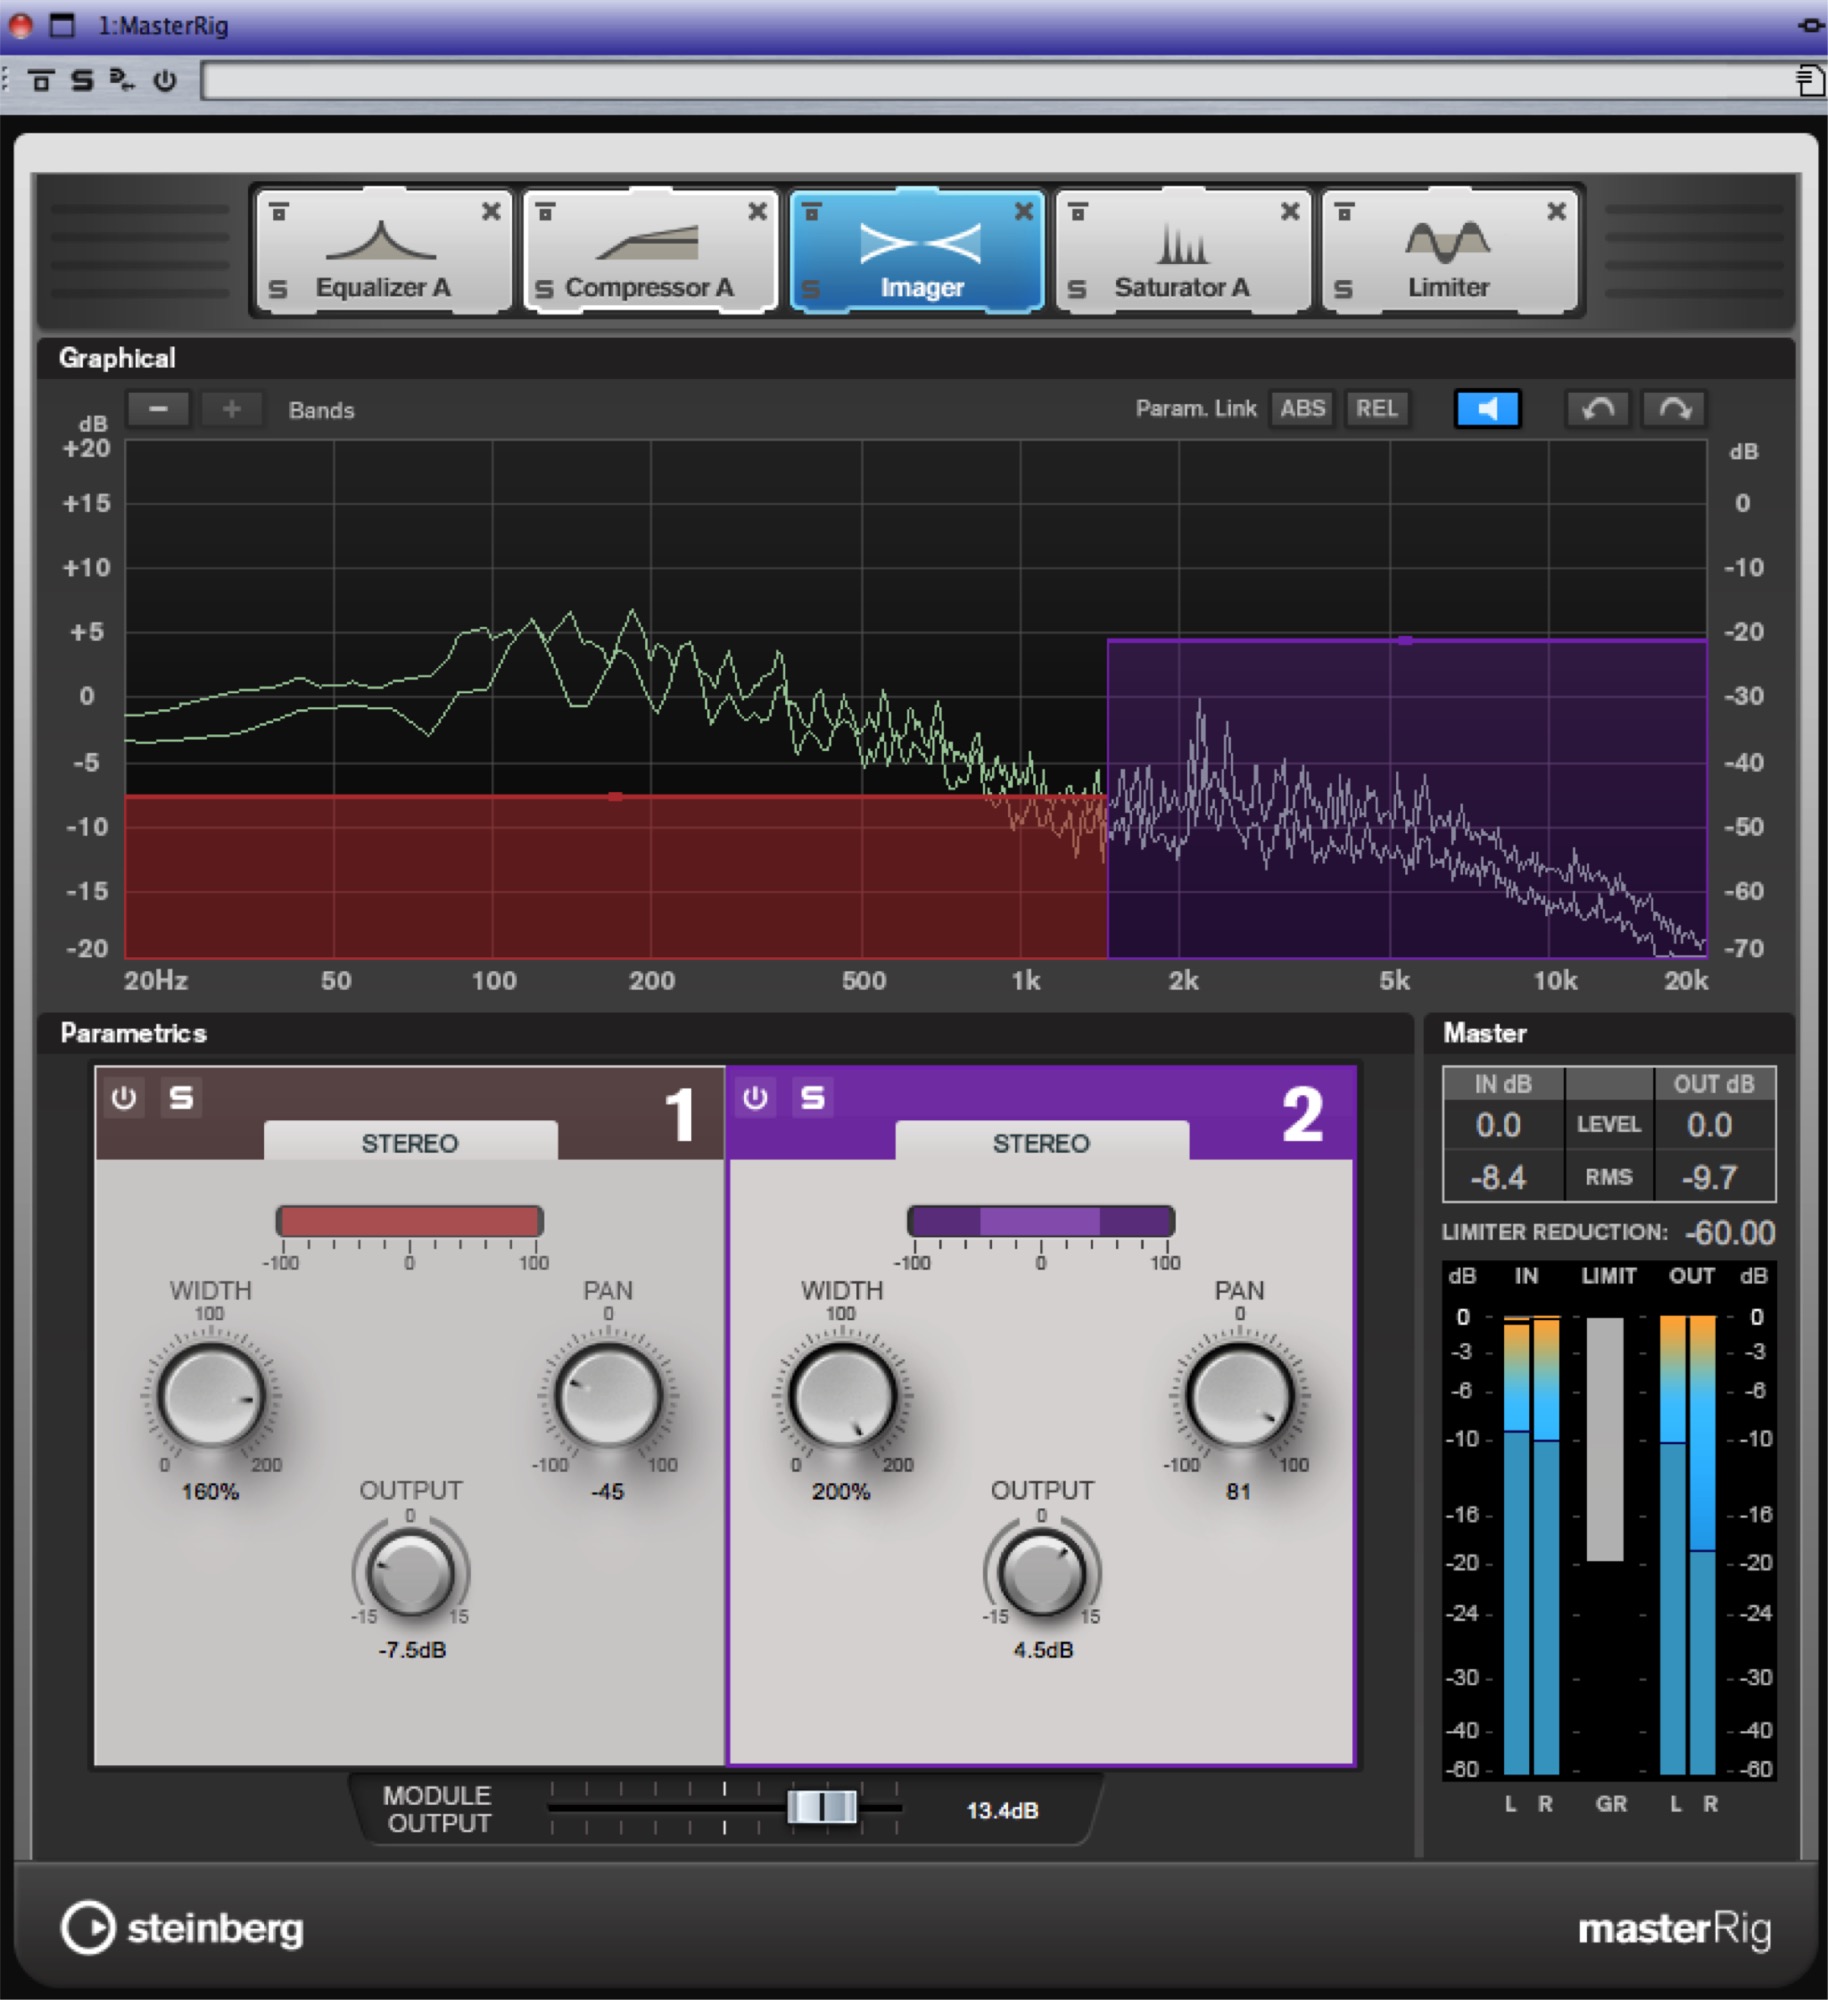Enable ABS parameter link

point(1302,409)
